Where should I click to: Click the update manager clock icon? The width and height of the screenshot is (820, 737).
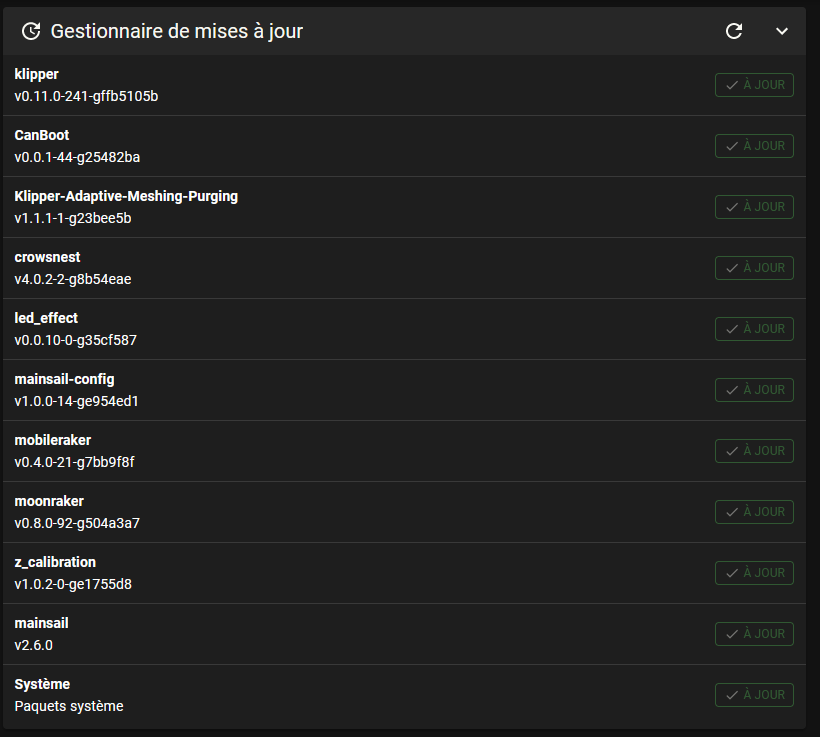point(31,31)
